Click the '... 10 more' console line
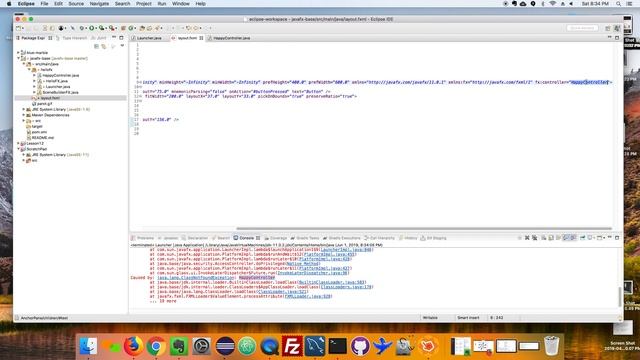 click(x=163, y=301)
